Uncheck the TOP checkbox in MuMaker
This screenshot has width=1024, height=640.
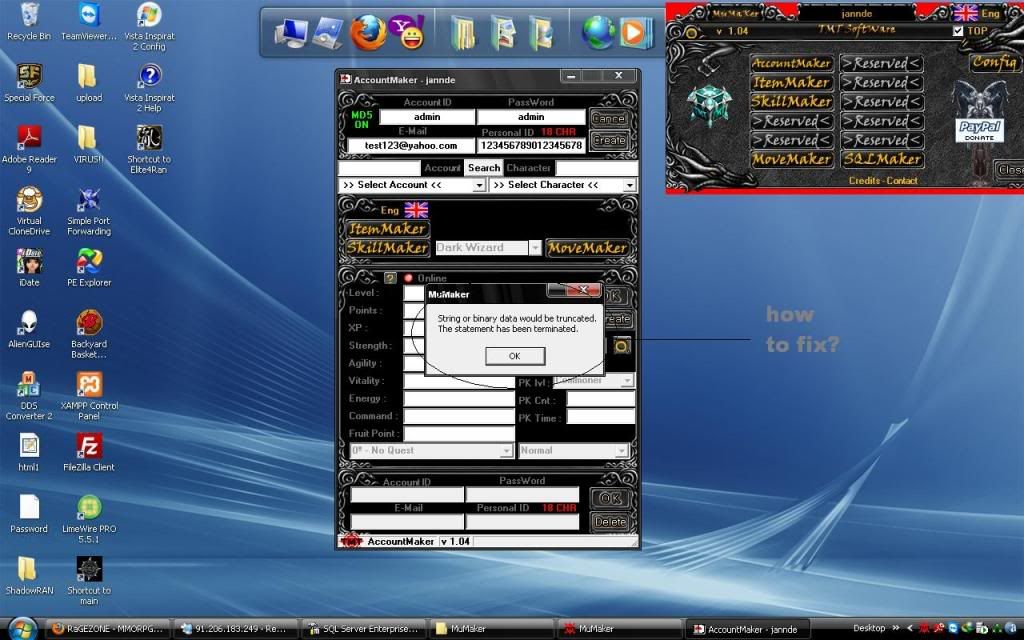[958, 31]
